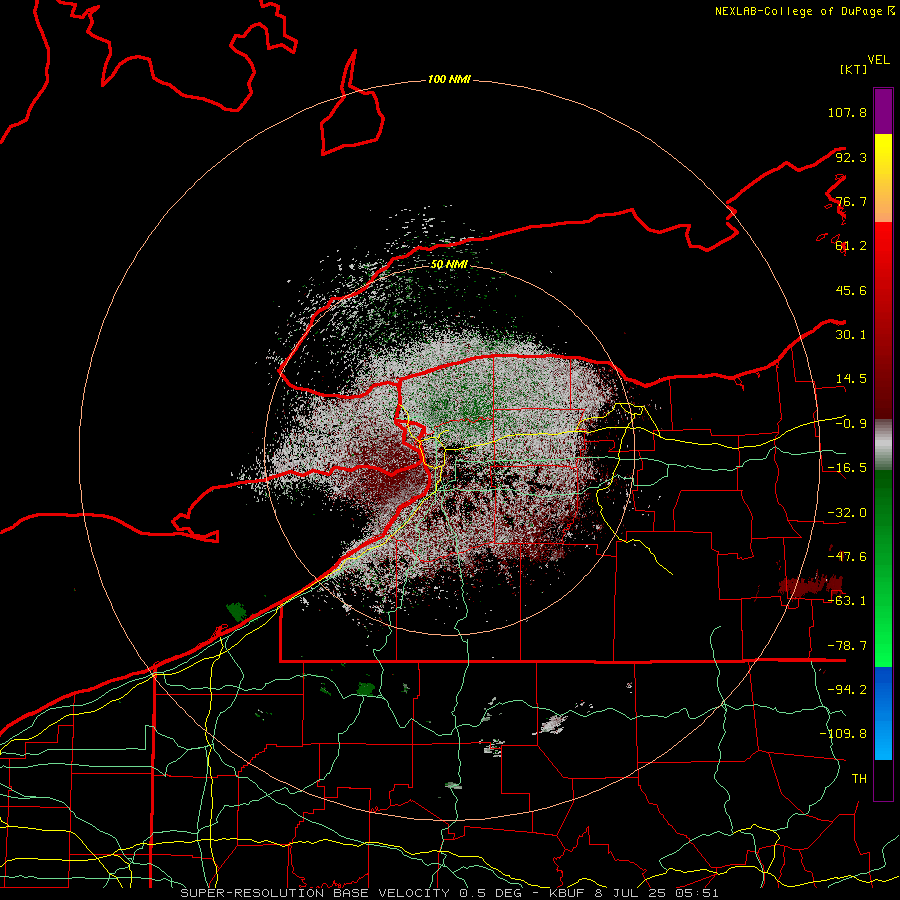Click the 14.5 legend value
The width and height of the screenshot is (900, 900).
(851, 379)
